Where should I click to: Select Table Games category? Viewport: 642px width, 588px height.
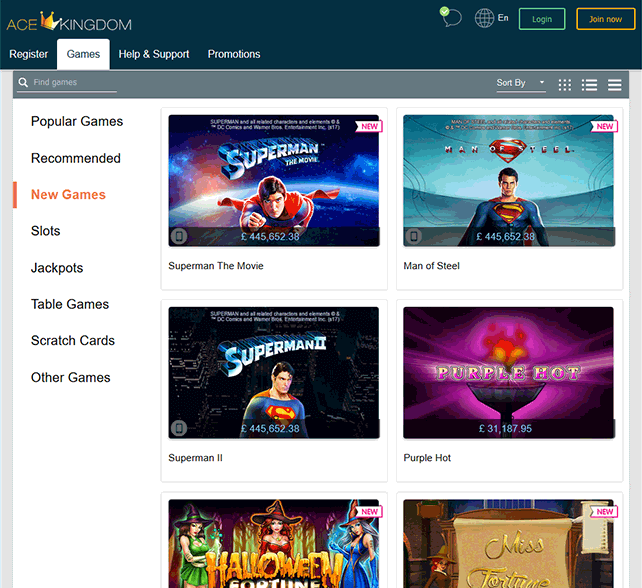click(70, 304)
